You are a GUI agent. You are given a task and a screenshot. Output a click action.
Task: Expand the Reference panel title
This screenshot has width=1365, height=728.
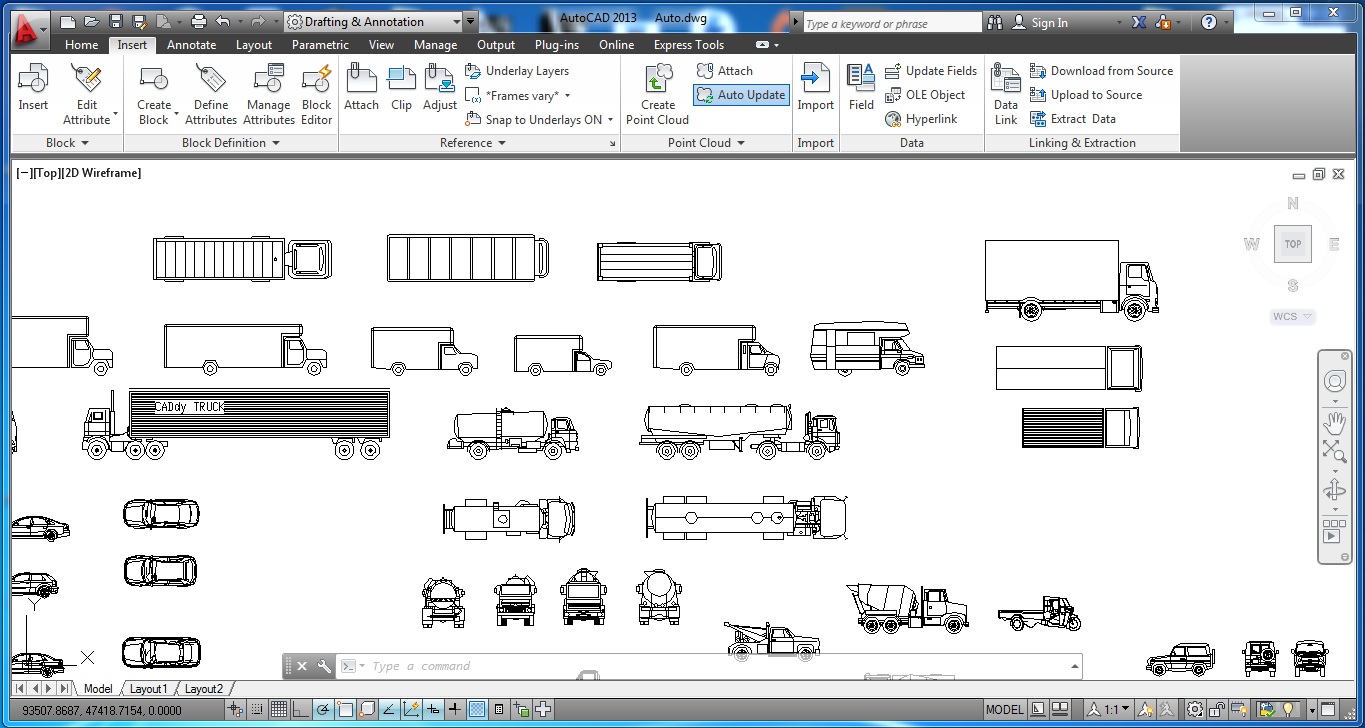[x=473, y=143]
